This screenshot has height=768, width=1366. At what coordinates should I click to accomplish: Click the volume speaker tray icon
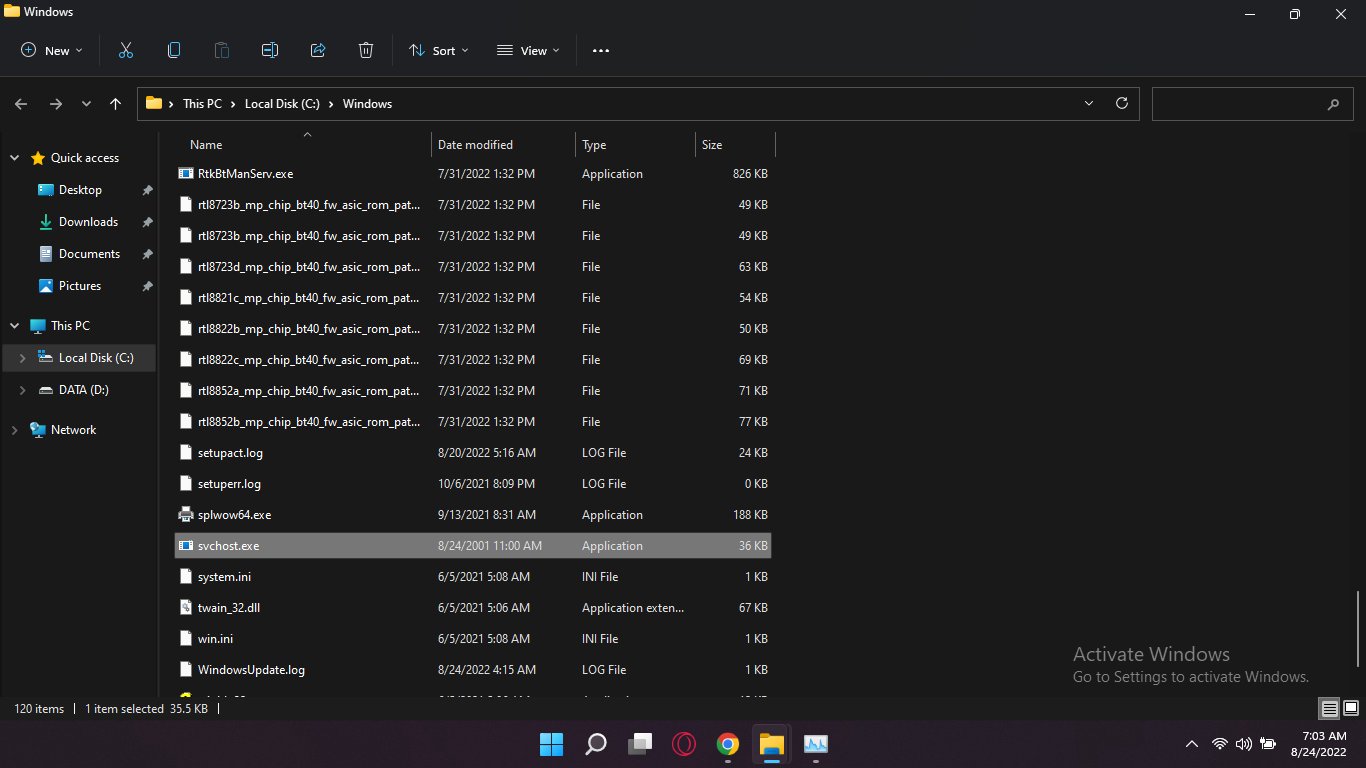pos(1244,744)
